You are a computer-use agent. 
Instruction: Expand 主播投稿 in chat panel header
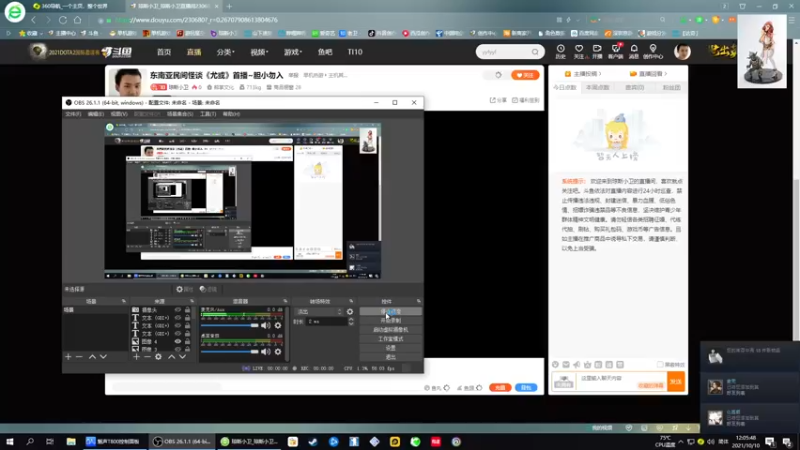point(583,74)
